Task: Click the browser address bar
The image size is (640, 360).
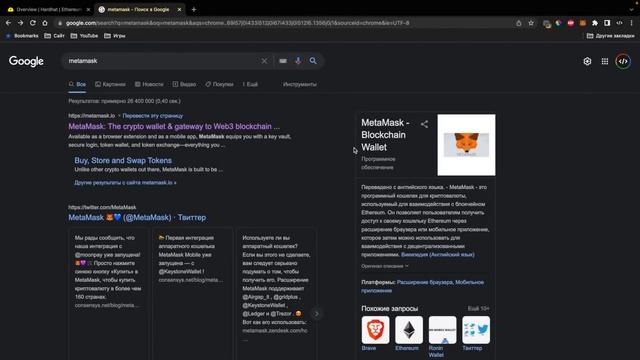Action: [286, 23]
